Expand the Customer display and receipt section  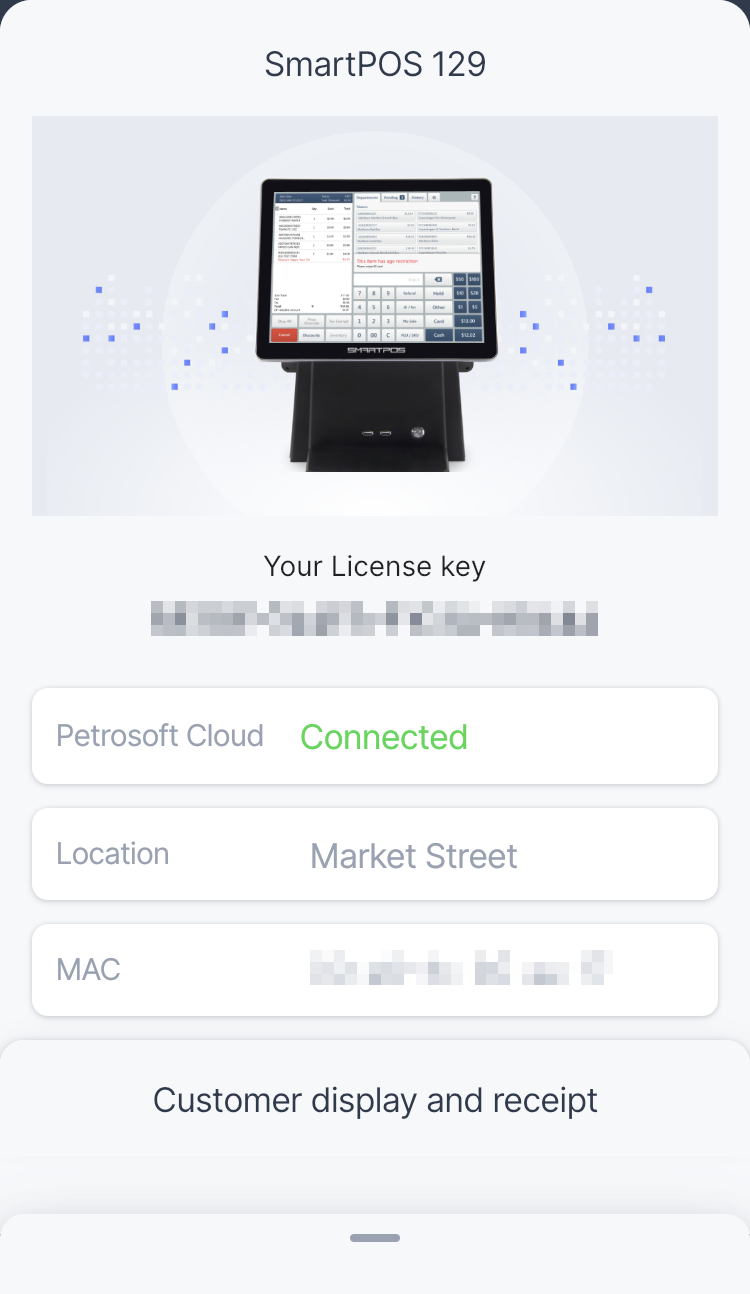pos(375,1100)
